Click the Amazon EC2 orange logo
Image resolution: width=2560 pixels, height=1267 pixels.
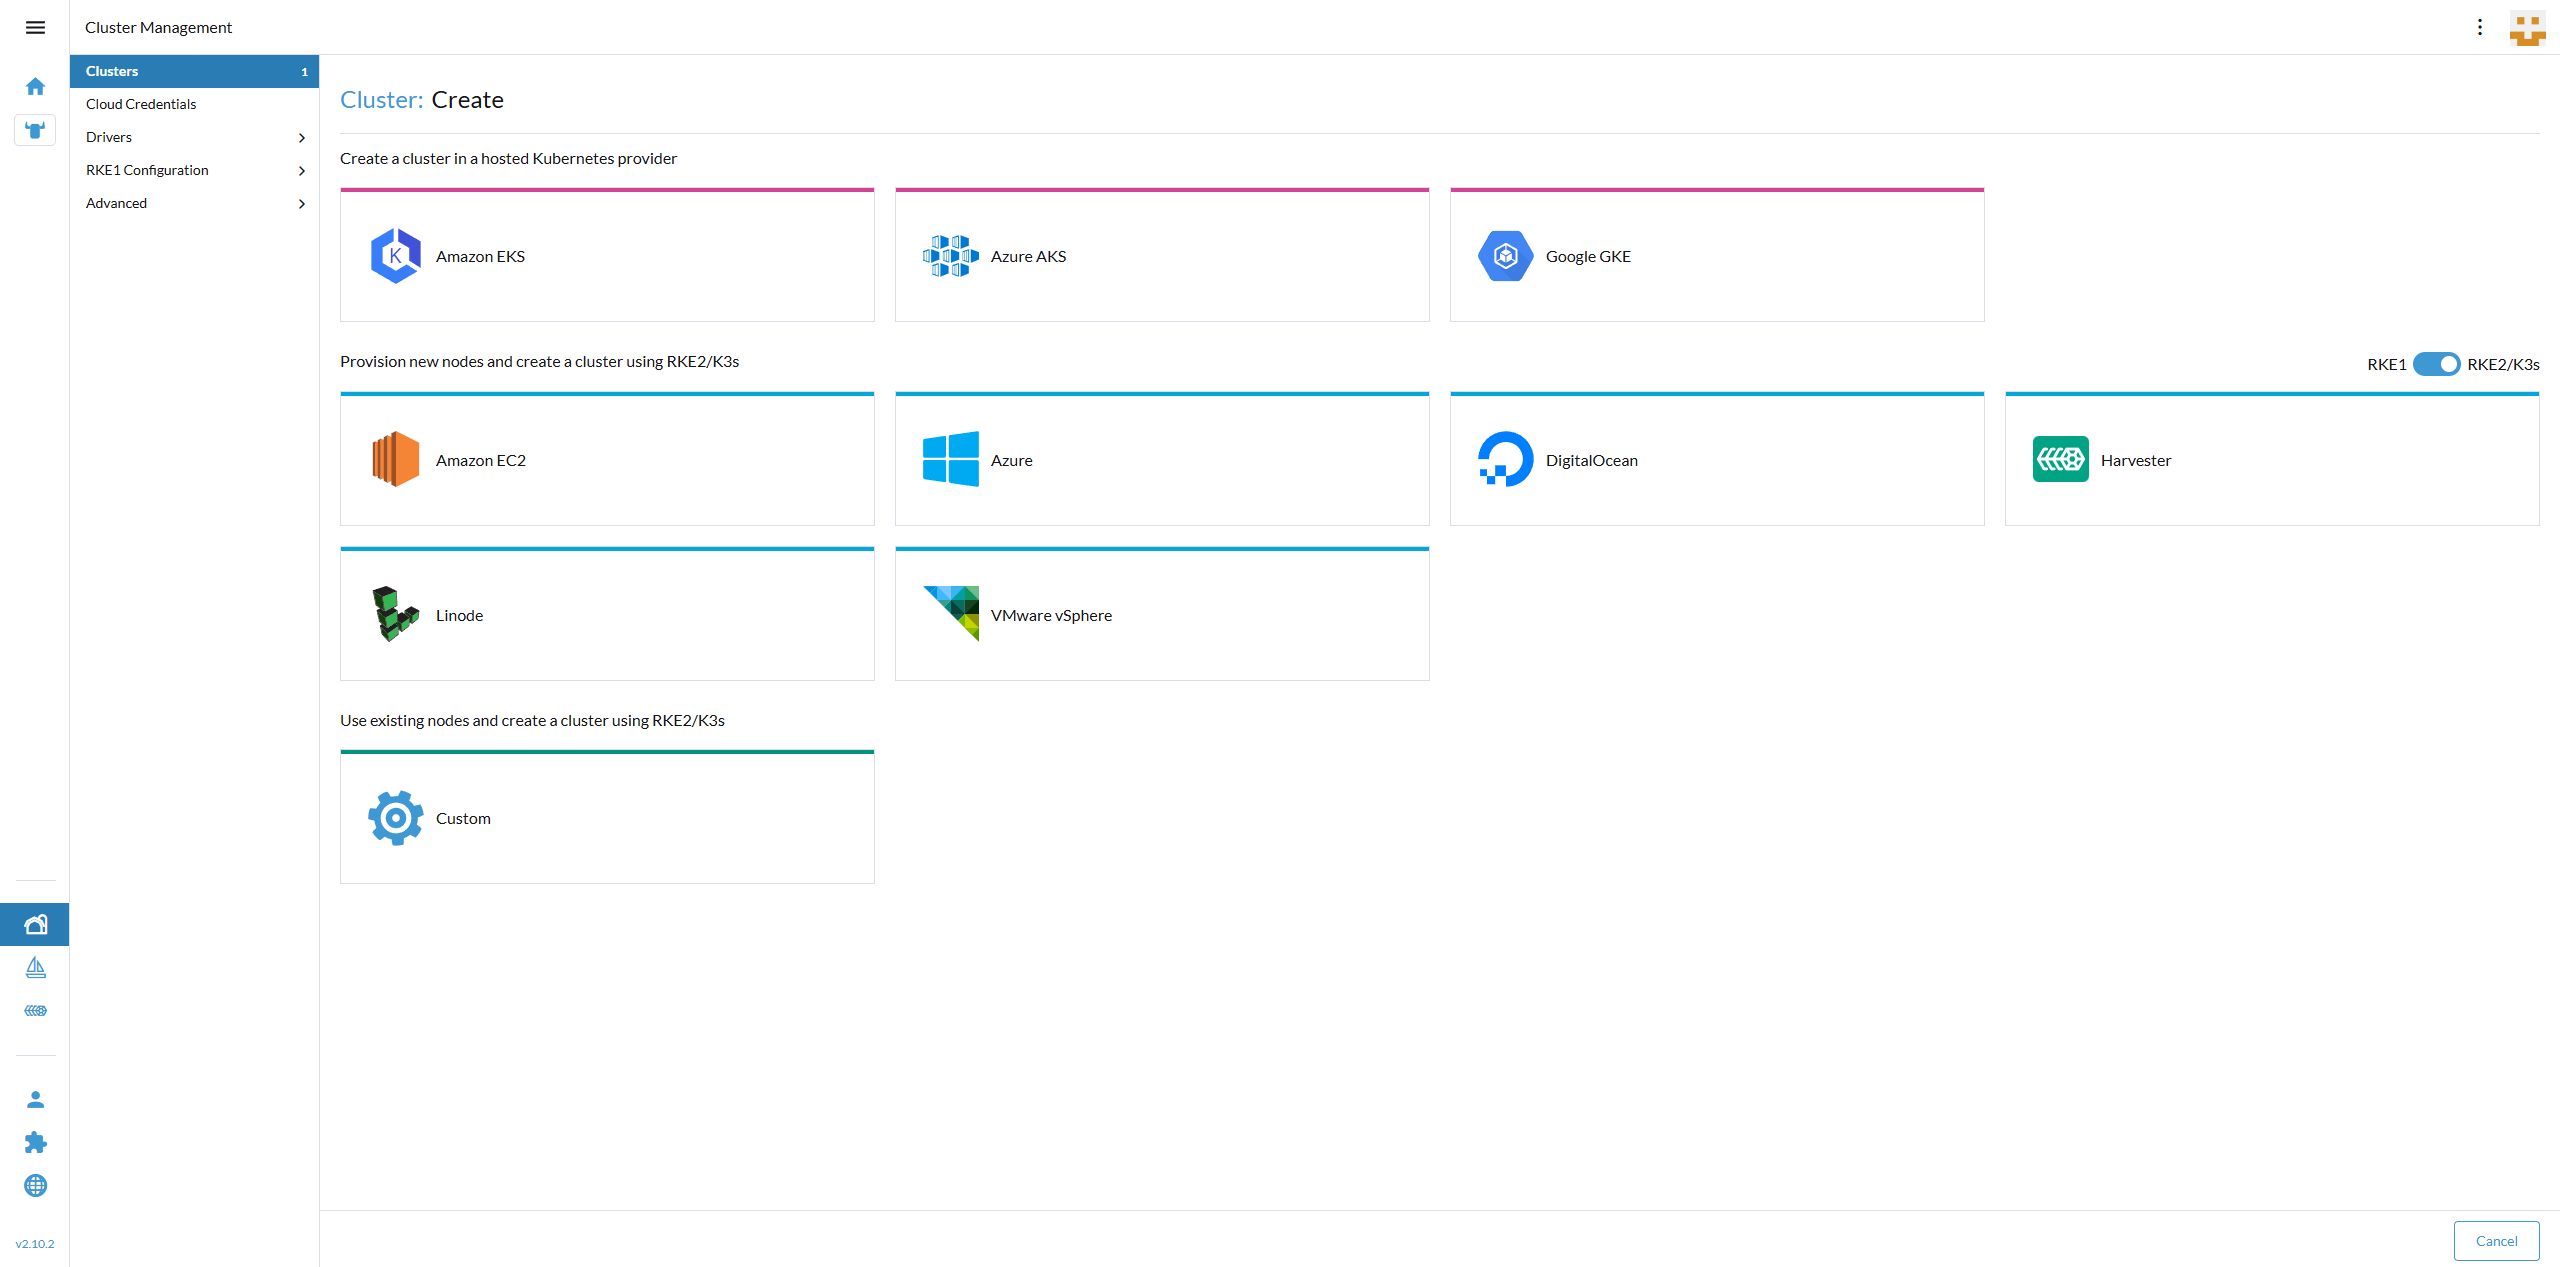396,459
